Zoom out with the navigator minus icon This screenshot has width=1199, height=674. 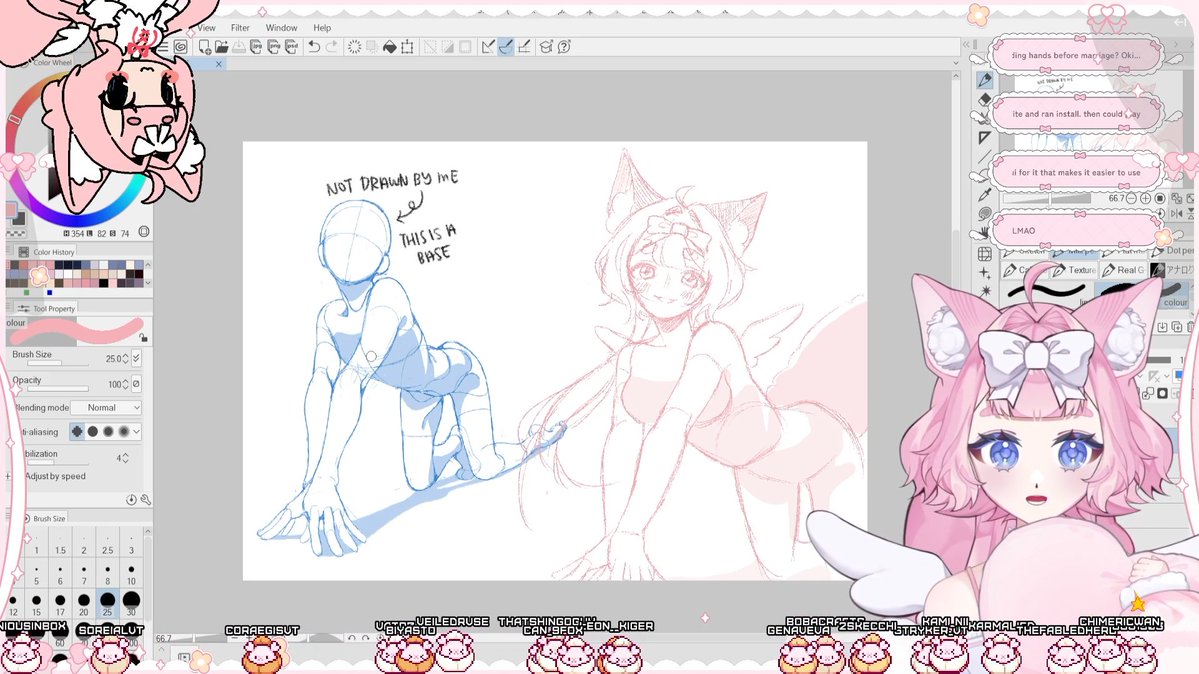point(1131,198)
